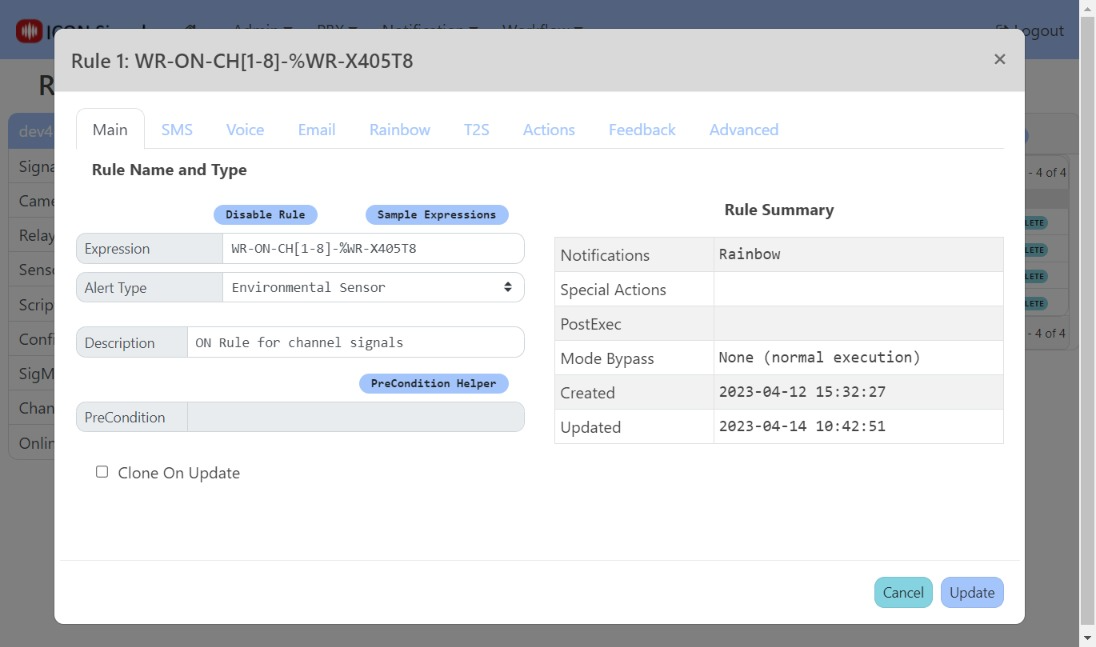
Task: Switch to the SMS tab
Action: (177, 130)
